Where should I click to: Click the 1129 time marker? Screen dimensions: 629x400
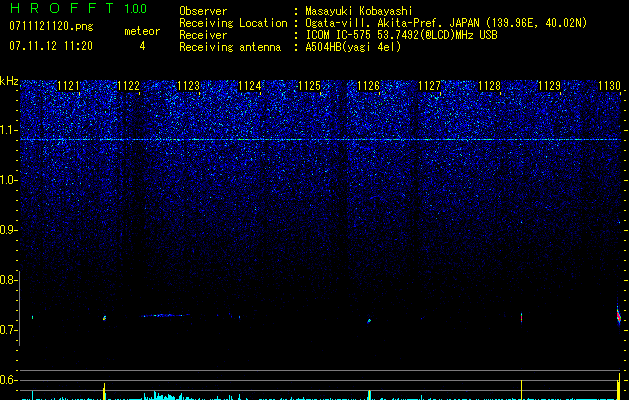[549, 86]
